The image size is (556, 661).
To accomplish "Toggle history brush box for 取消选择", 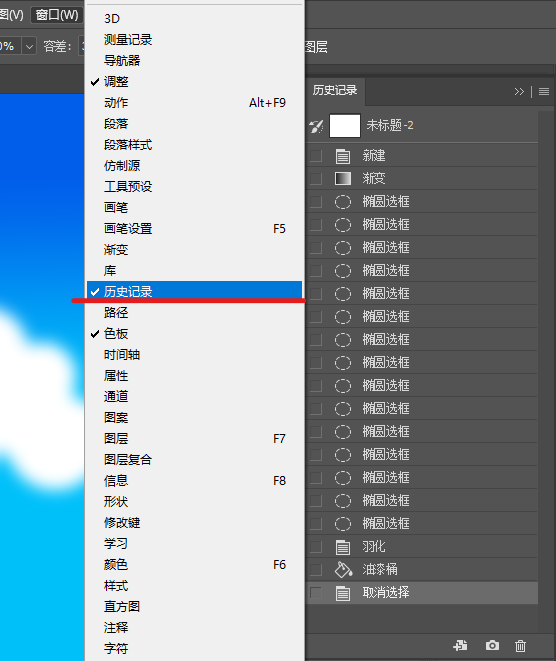I will click(316, 593).
